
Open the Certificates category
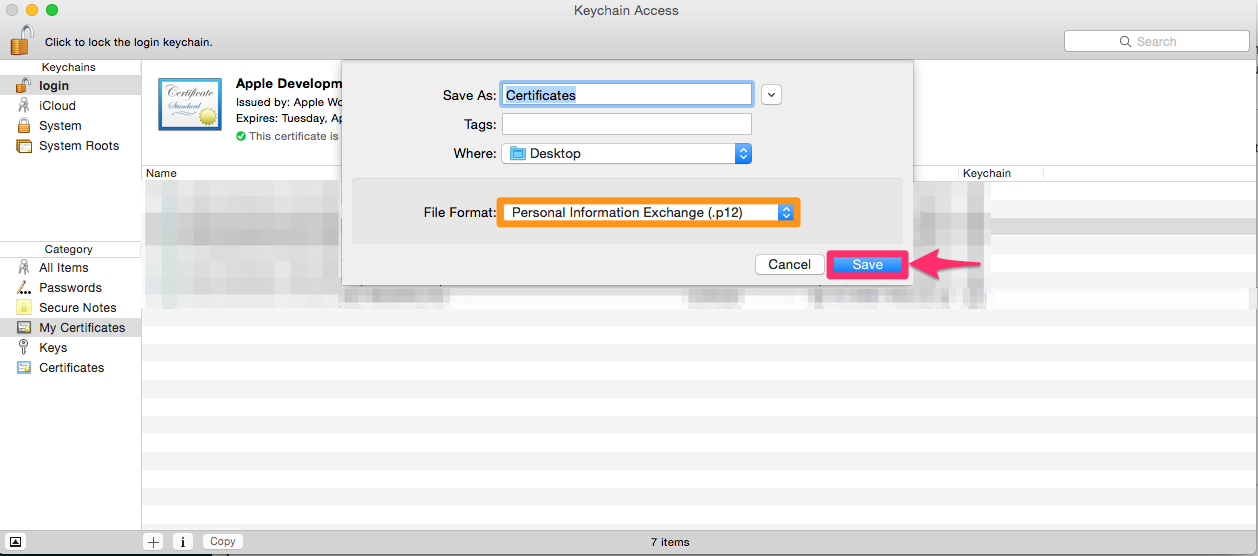point(71,368)
